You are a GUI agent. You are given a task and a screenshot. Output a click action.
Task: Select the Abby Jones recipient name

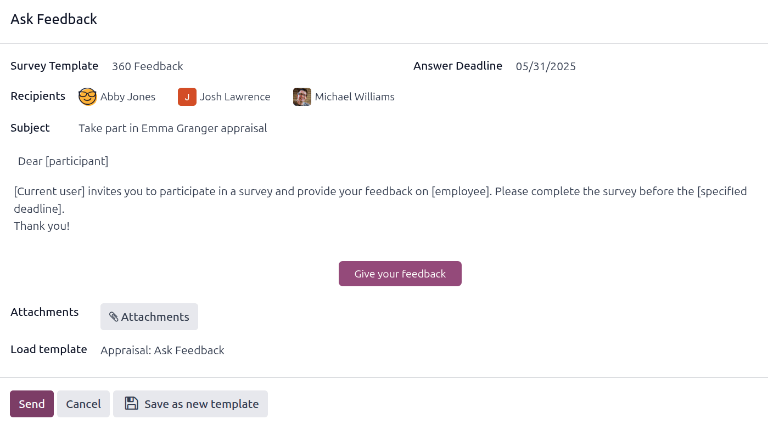(128, 97)
